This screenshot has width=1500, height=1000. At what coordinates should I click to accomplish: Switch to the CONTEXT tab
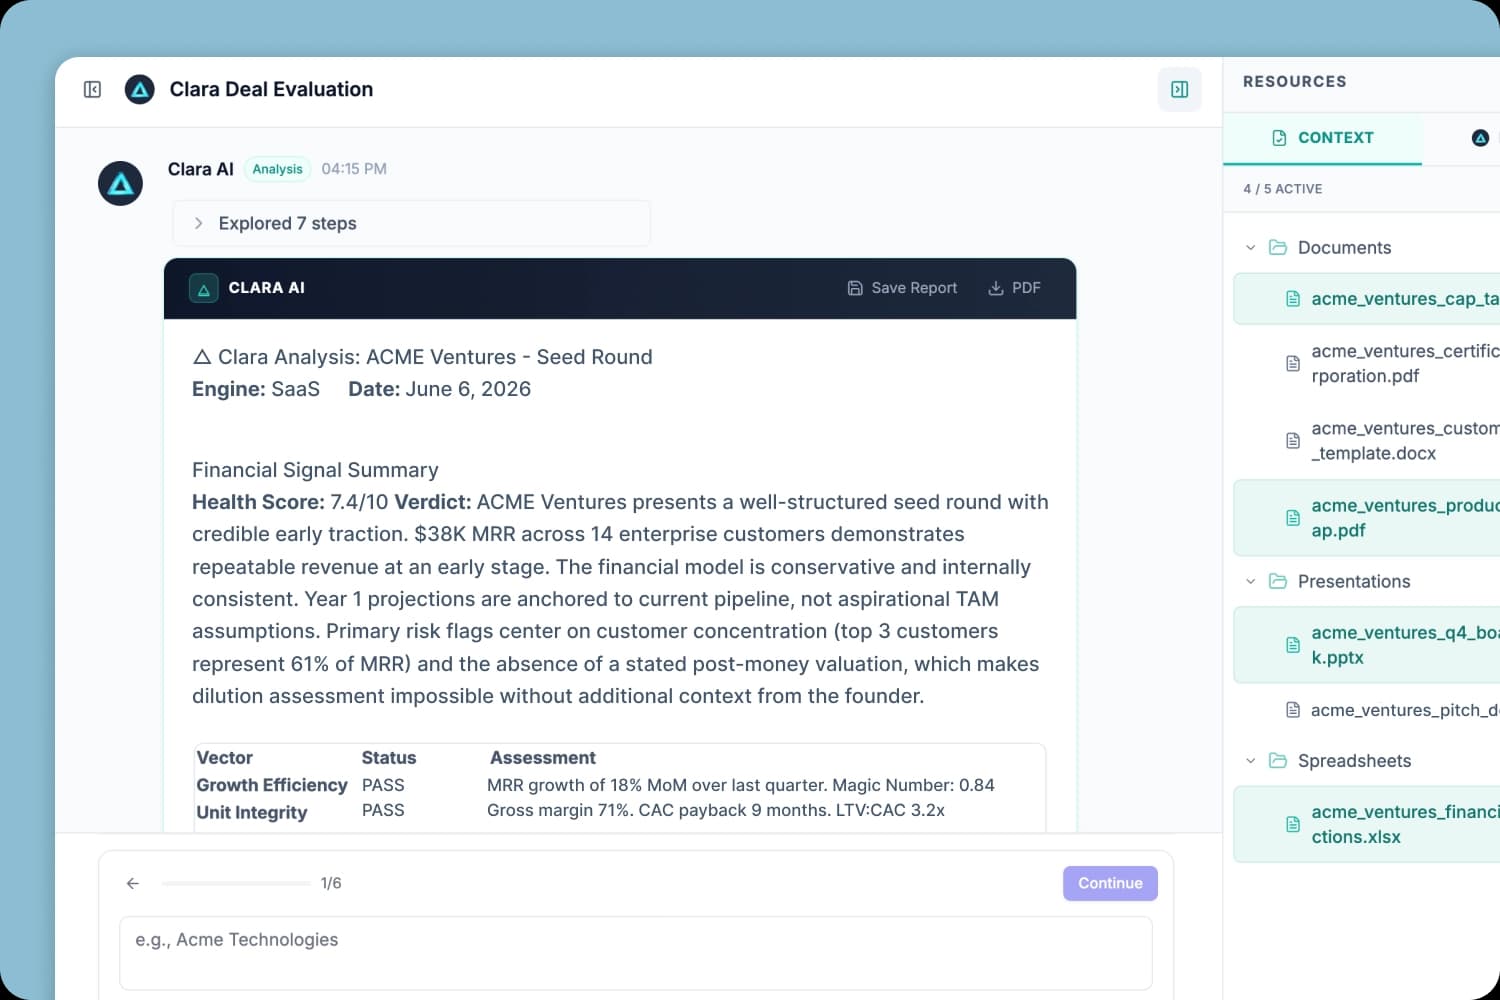tap(1322, 138)
